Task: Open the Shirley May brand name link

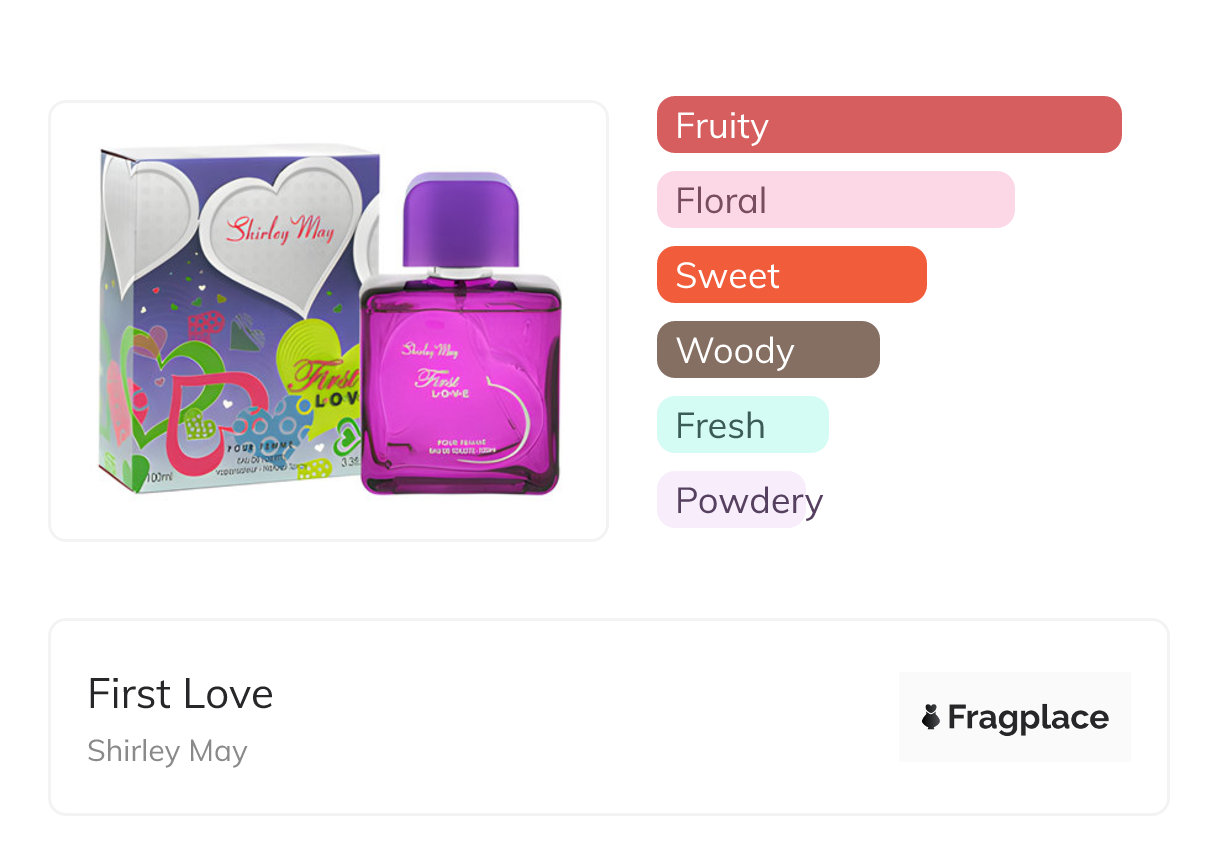Action: click(167, 751)
